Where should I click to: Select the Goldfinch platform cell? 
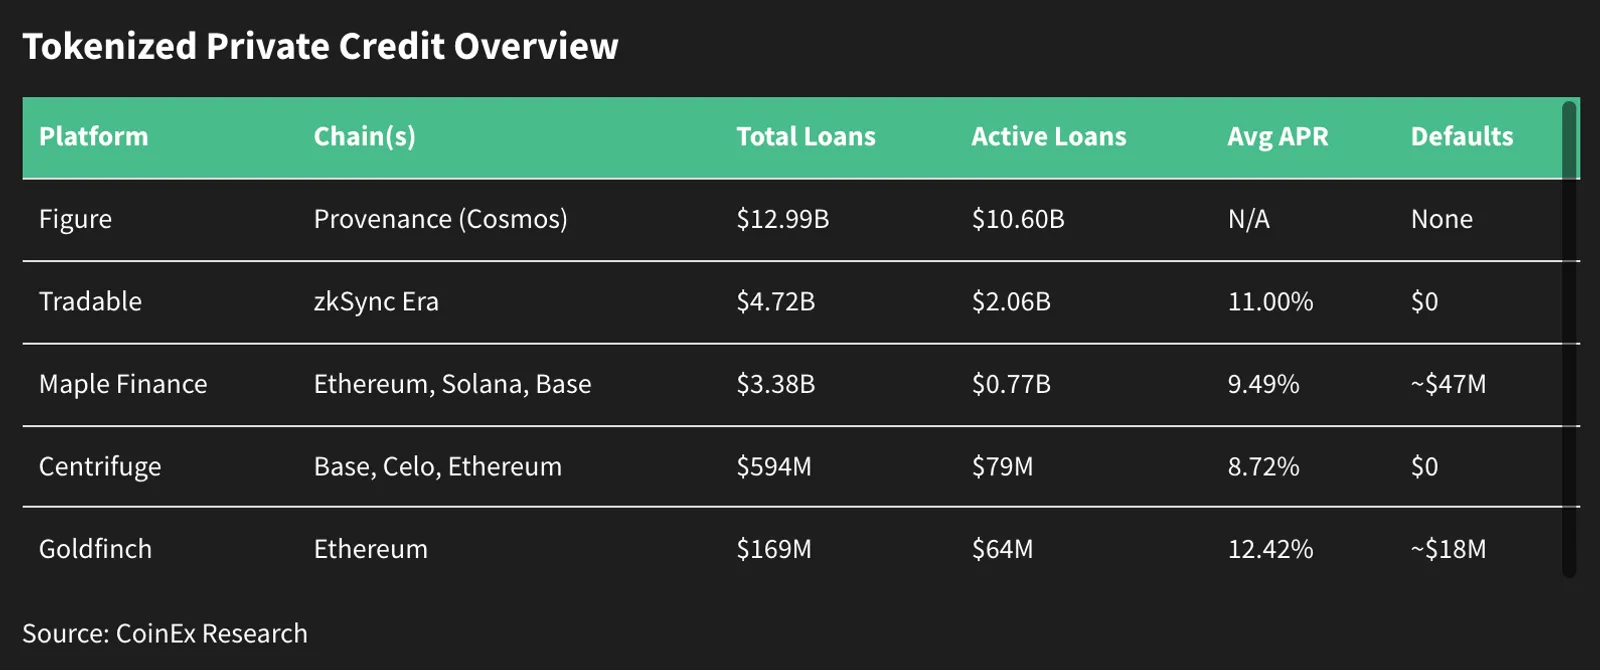95,549
